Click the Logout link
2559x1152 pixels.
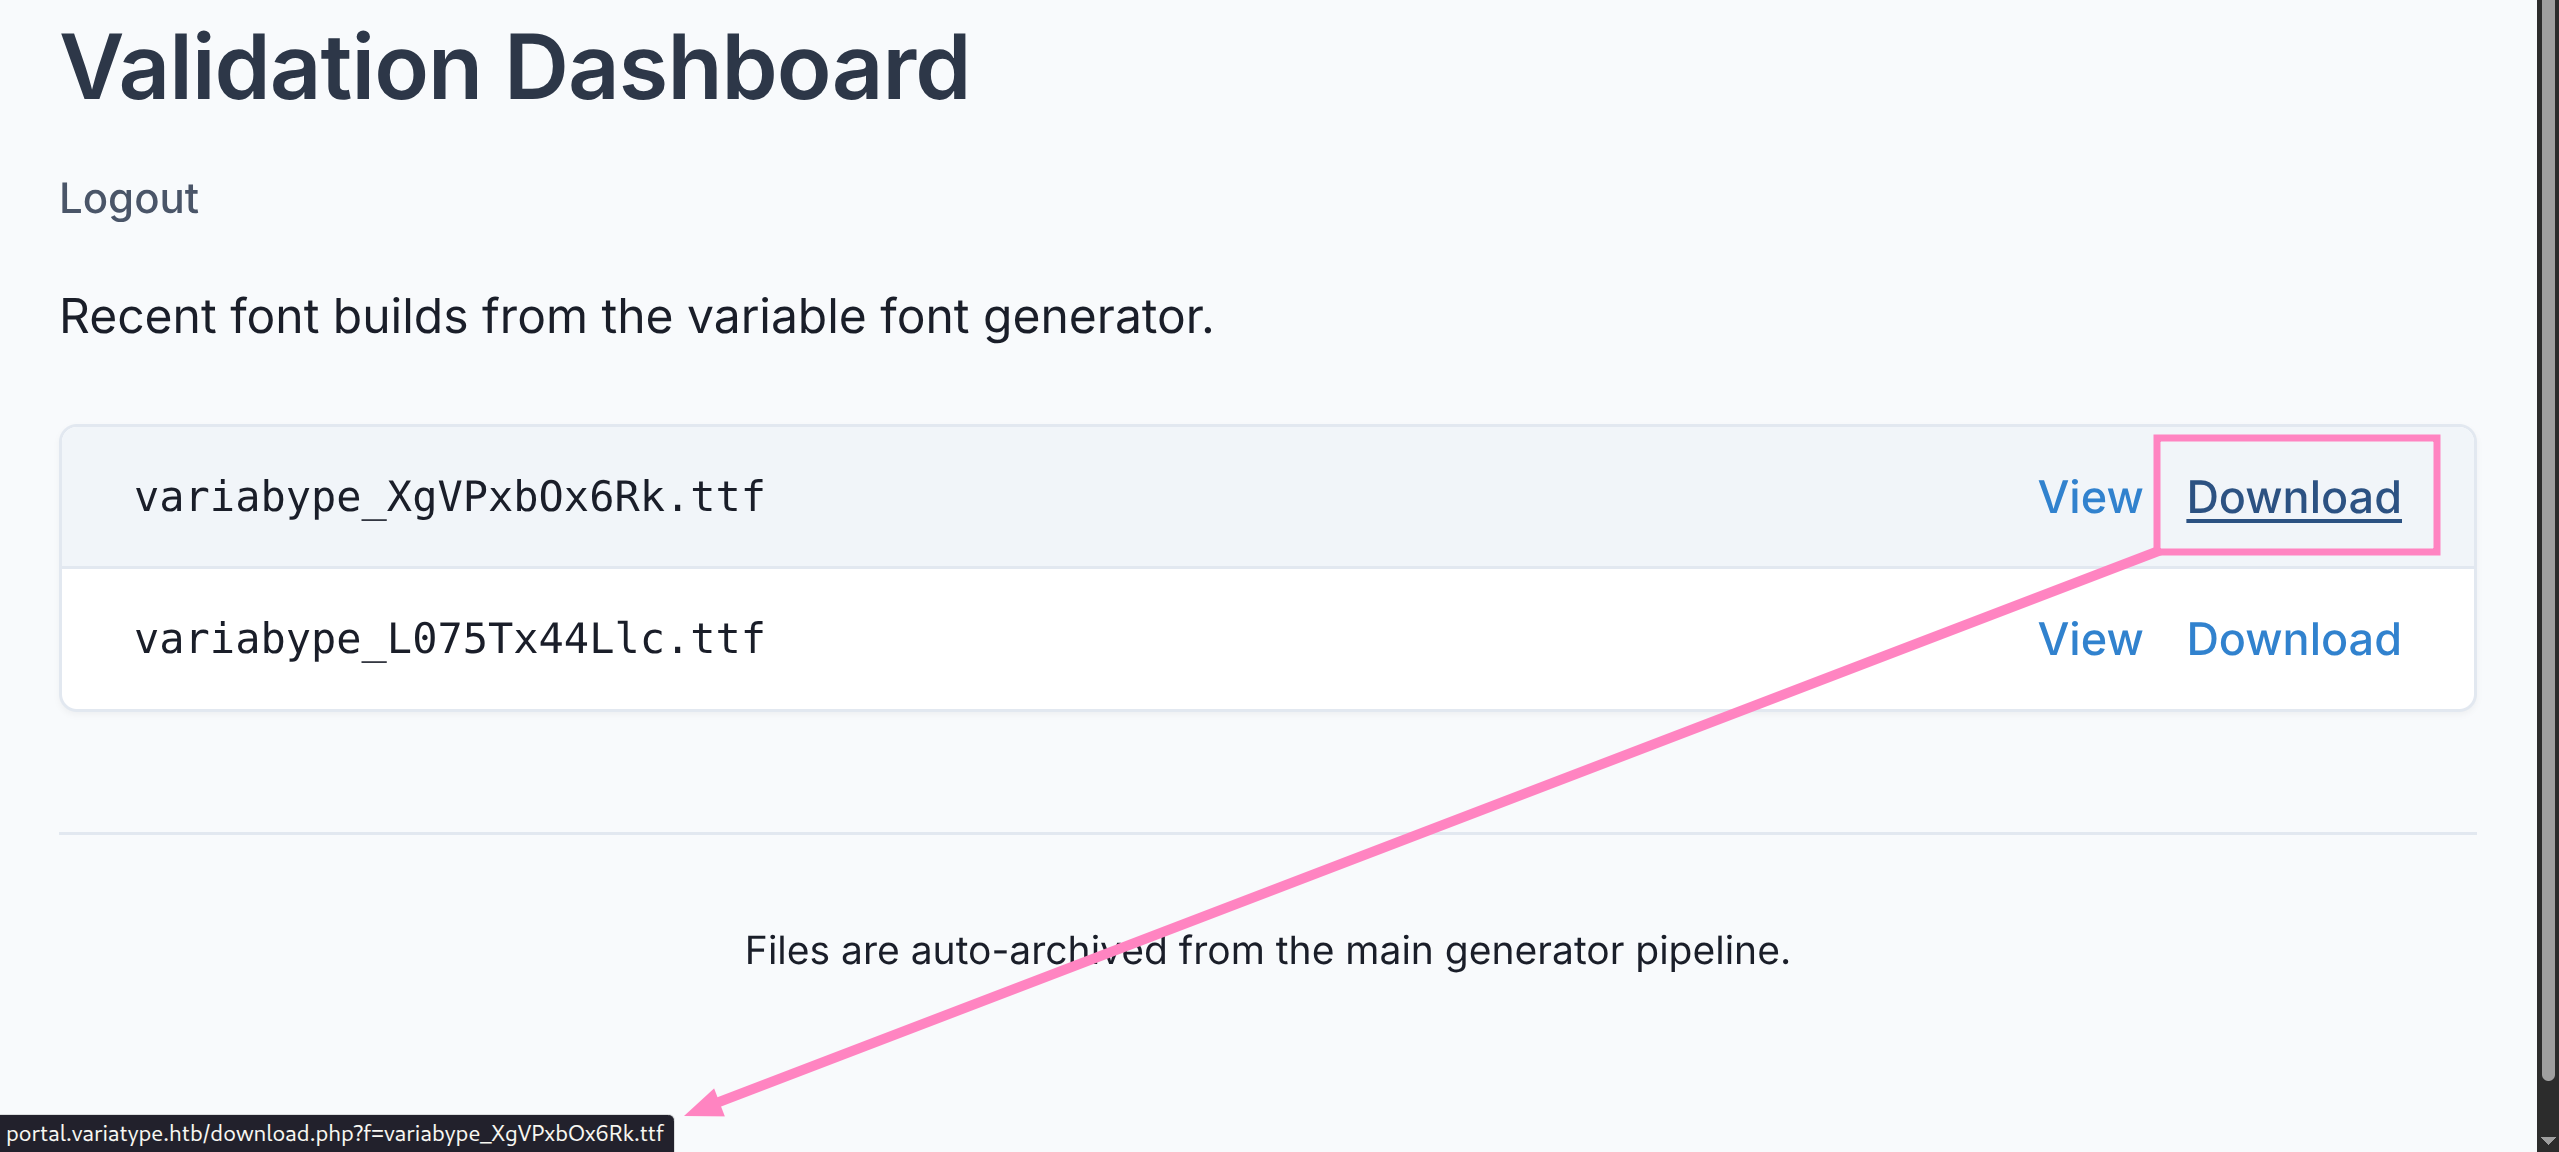[x=129, y=198]
